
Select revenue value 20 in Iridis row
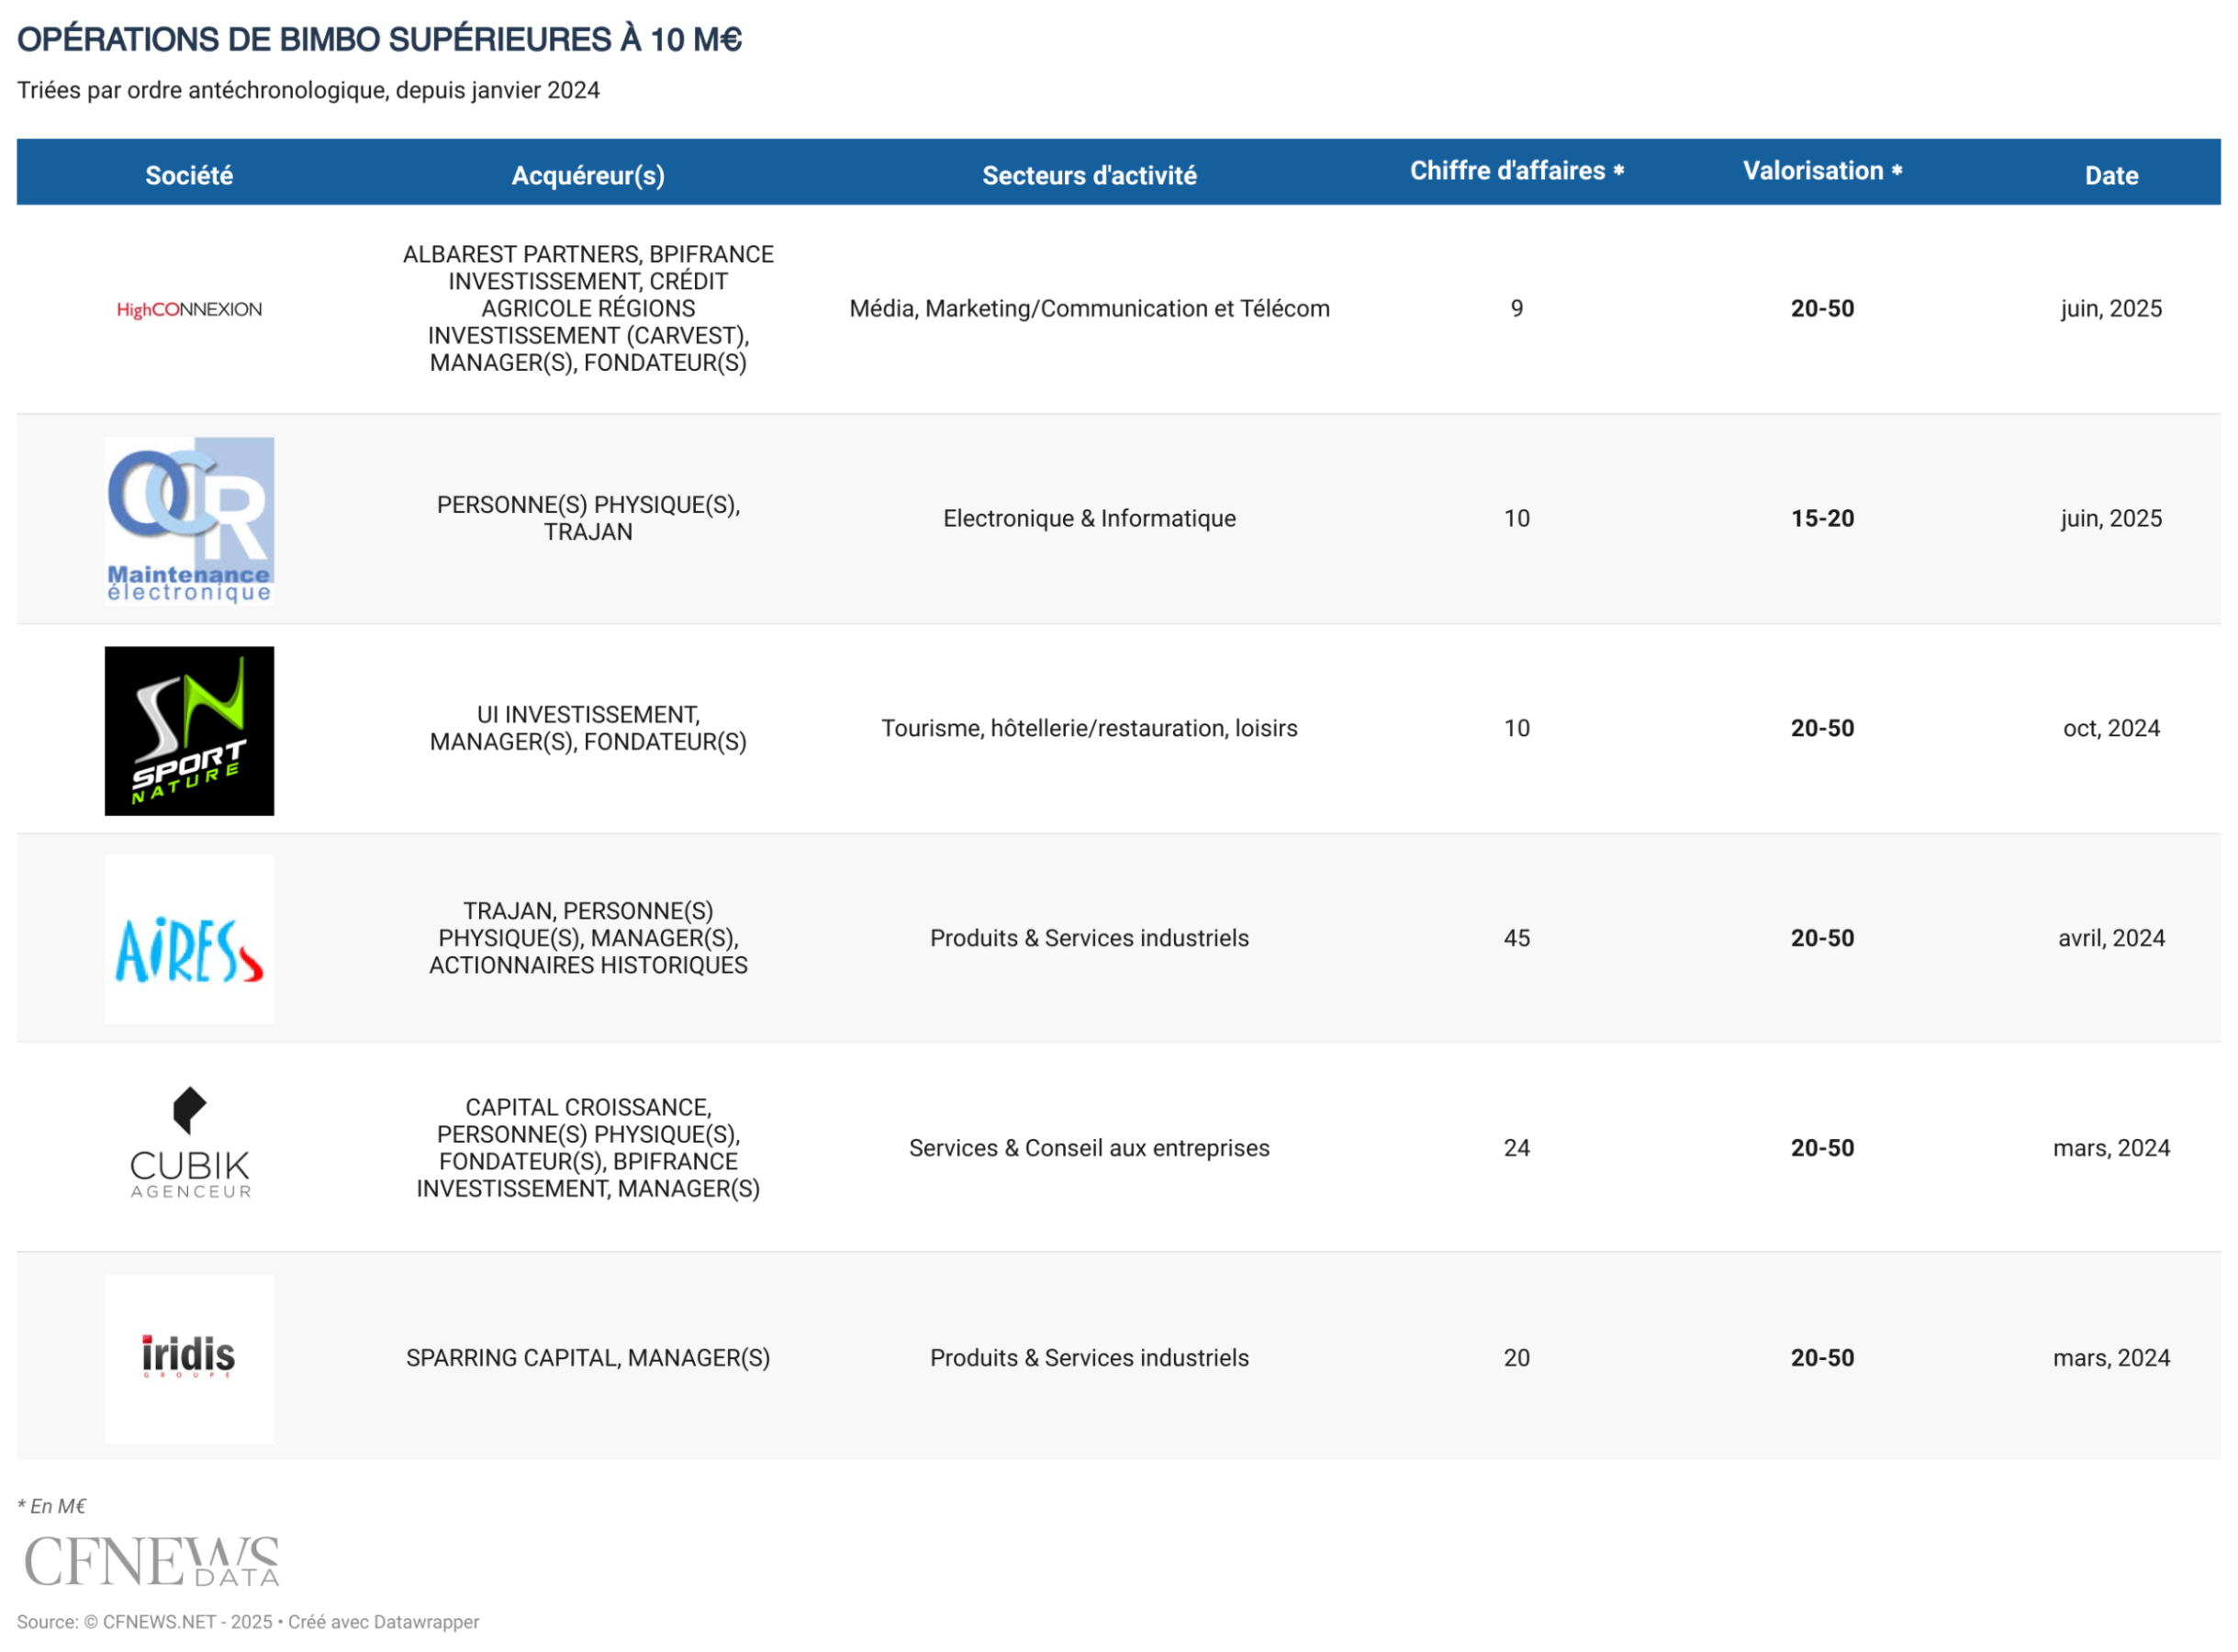pos(1516,1358)
